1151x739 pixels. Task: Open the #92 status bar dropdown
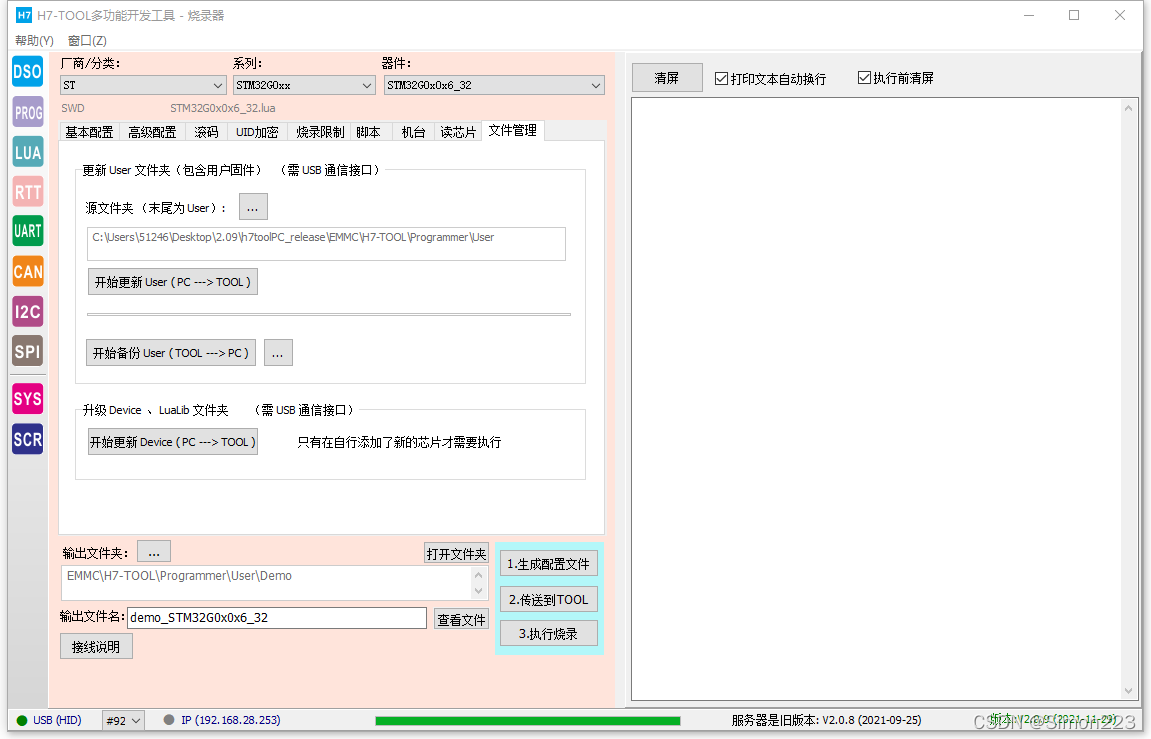pyautogui.click(x=123, y=721)
